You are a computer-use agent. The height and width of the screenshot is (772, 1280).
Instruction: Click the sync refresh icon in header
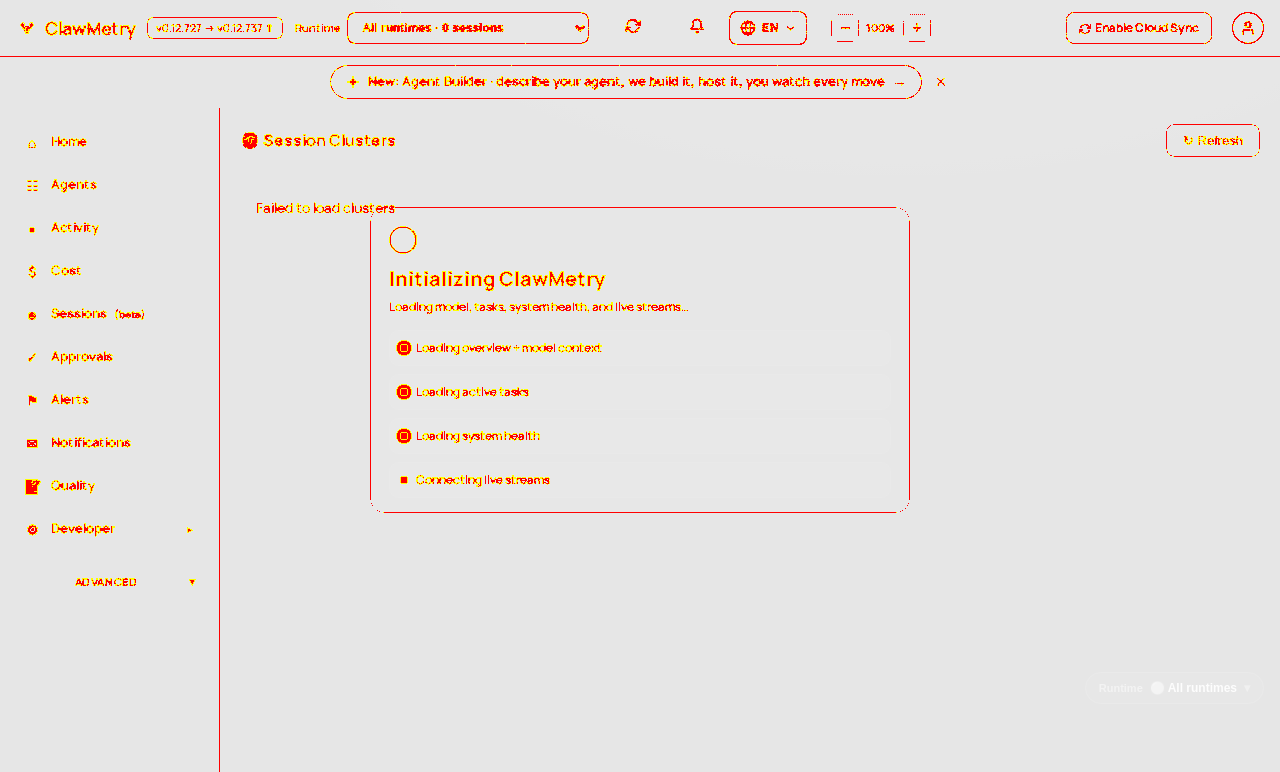(x=633, y=27)
